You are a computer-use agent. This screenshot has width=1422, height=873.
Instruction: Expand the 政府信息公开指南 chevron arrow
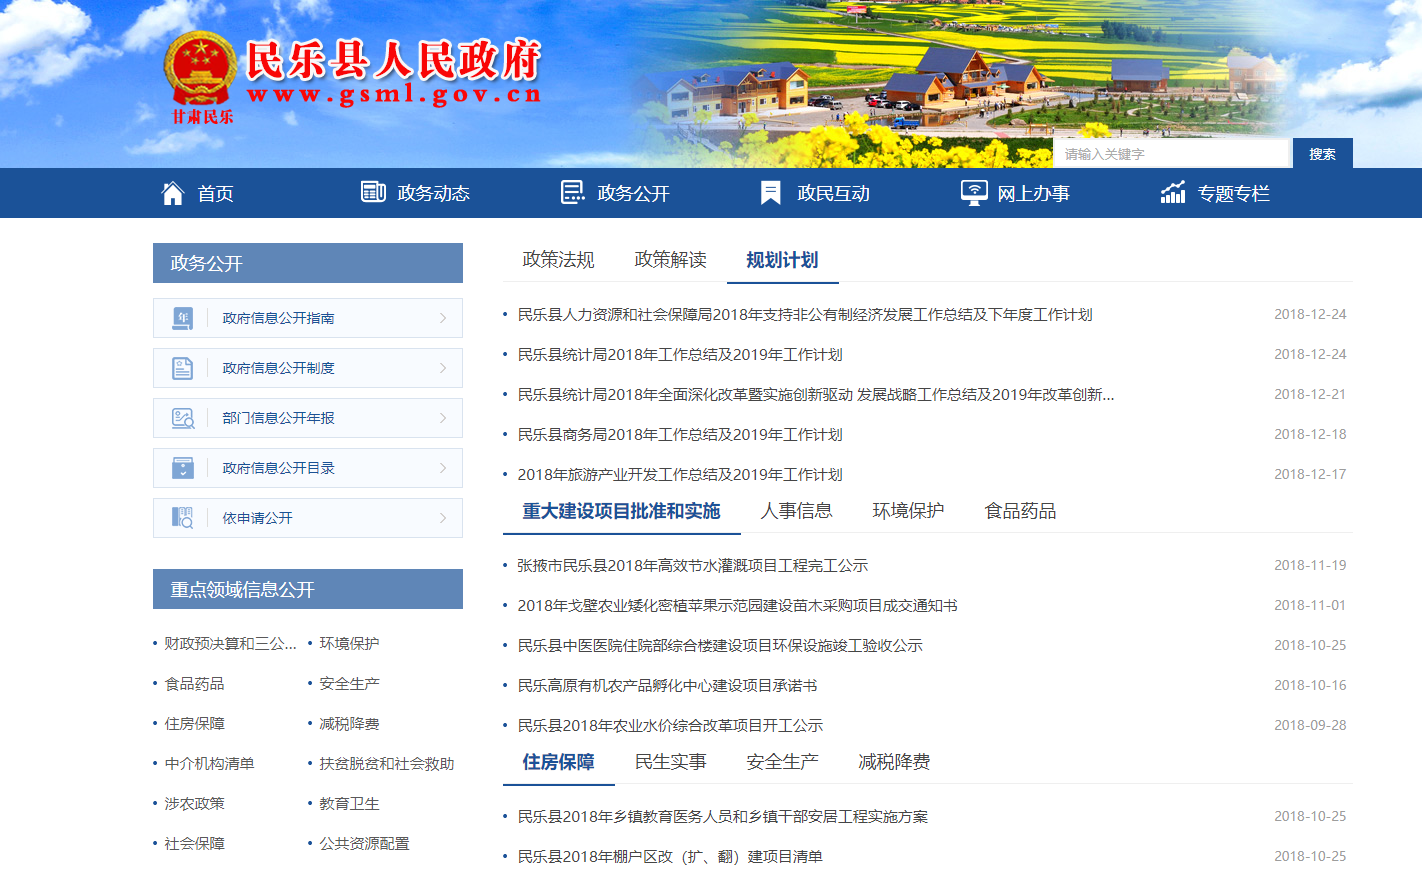[x=443, y=318]
